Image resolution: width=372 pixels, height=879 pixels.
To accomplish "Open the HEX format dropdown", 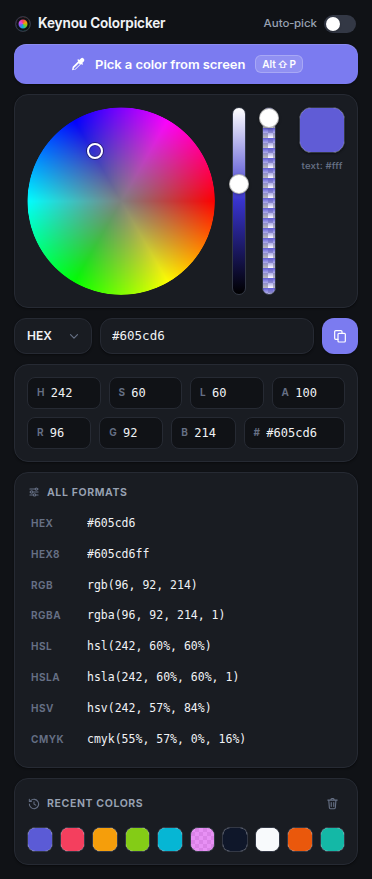I will (x=53, y=336).
